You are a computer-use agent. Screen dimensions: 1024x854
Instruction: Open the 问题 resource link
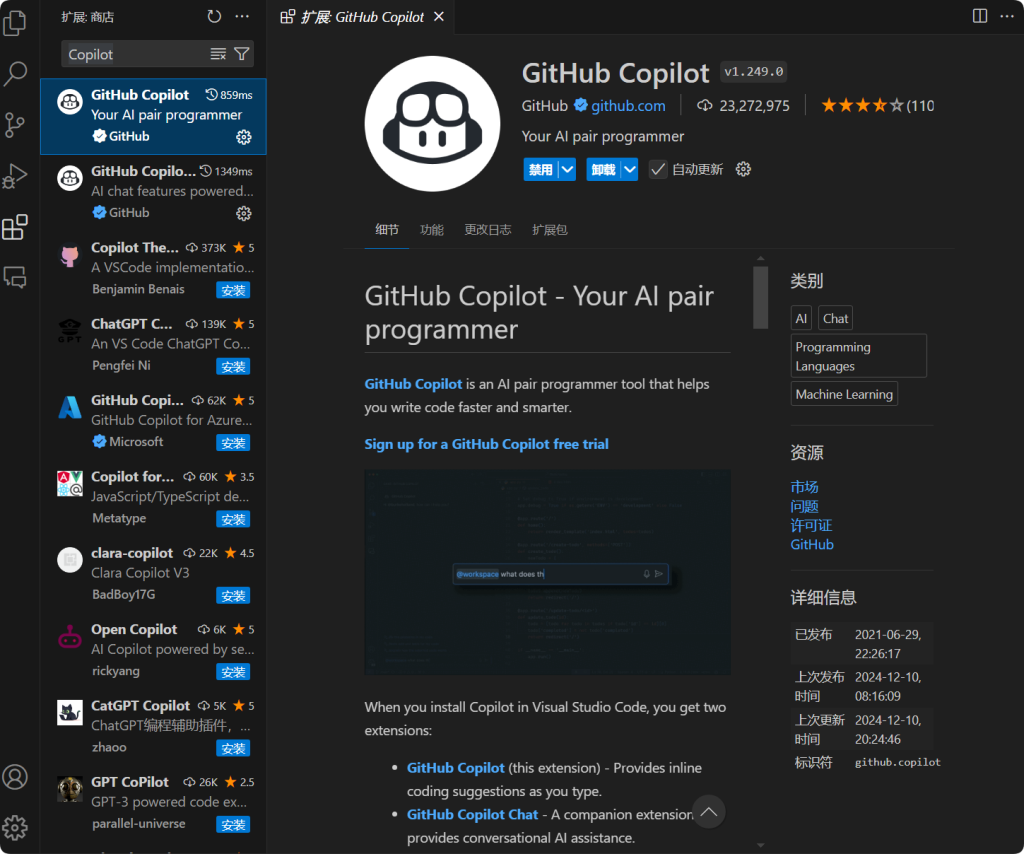804,507
